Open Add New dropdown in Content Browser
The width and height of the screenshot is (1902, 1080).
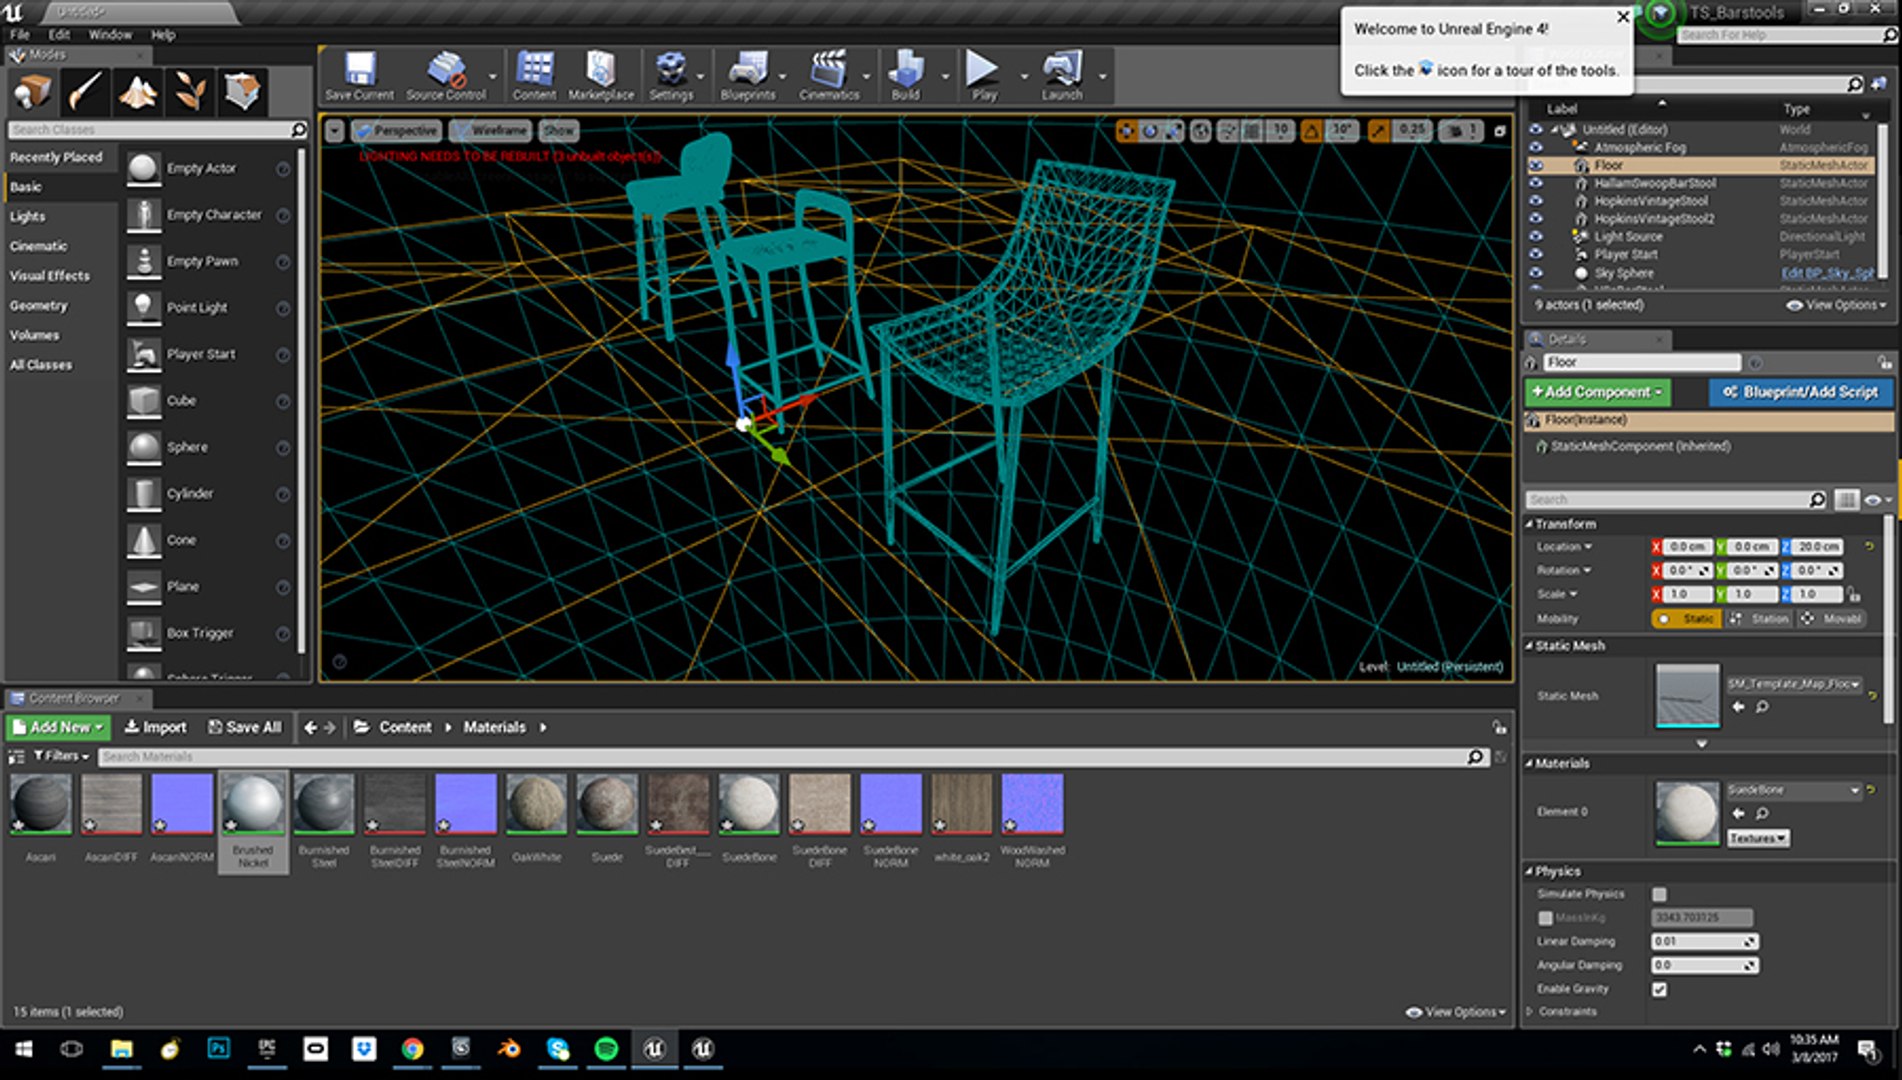(x=58, y=727)
